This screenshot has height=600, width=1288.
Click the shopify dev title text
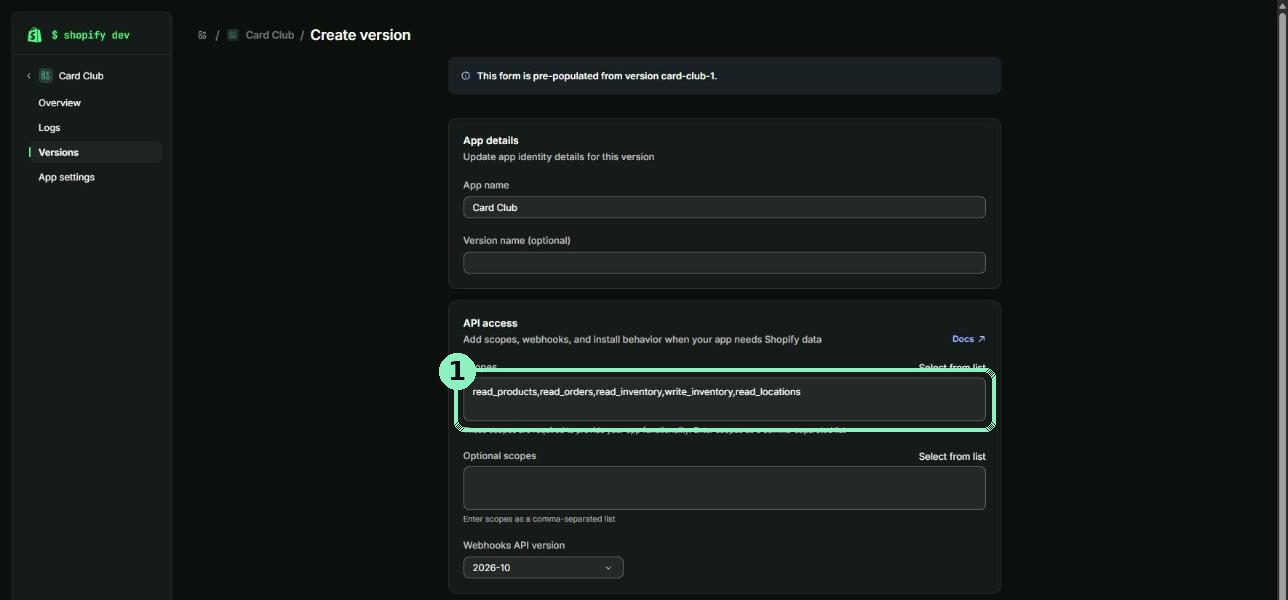90,35
